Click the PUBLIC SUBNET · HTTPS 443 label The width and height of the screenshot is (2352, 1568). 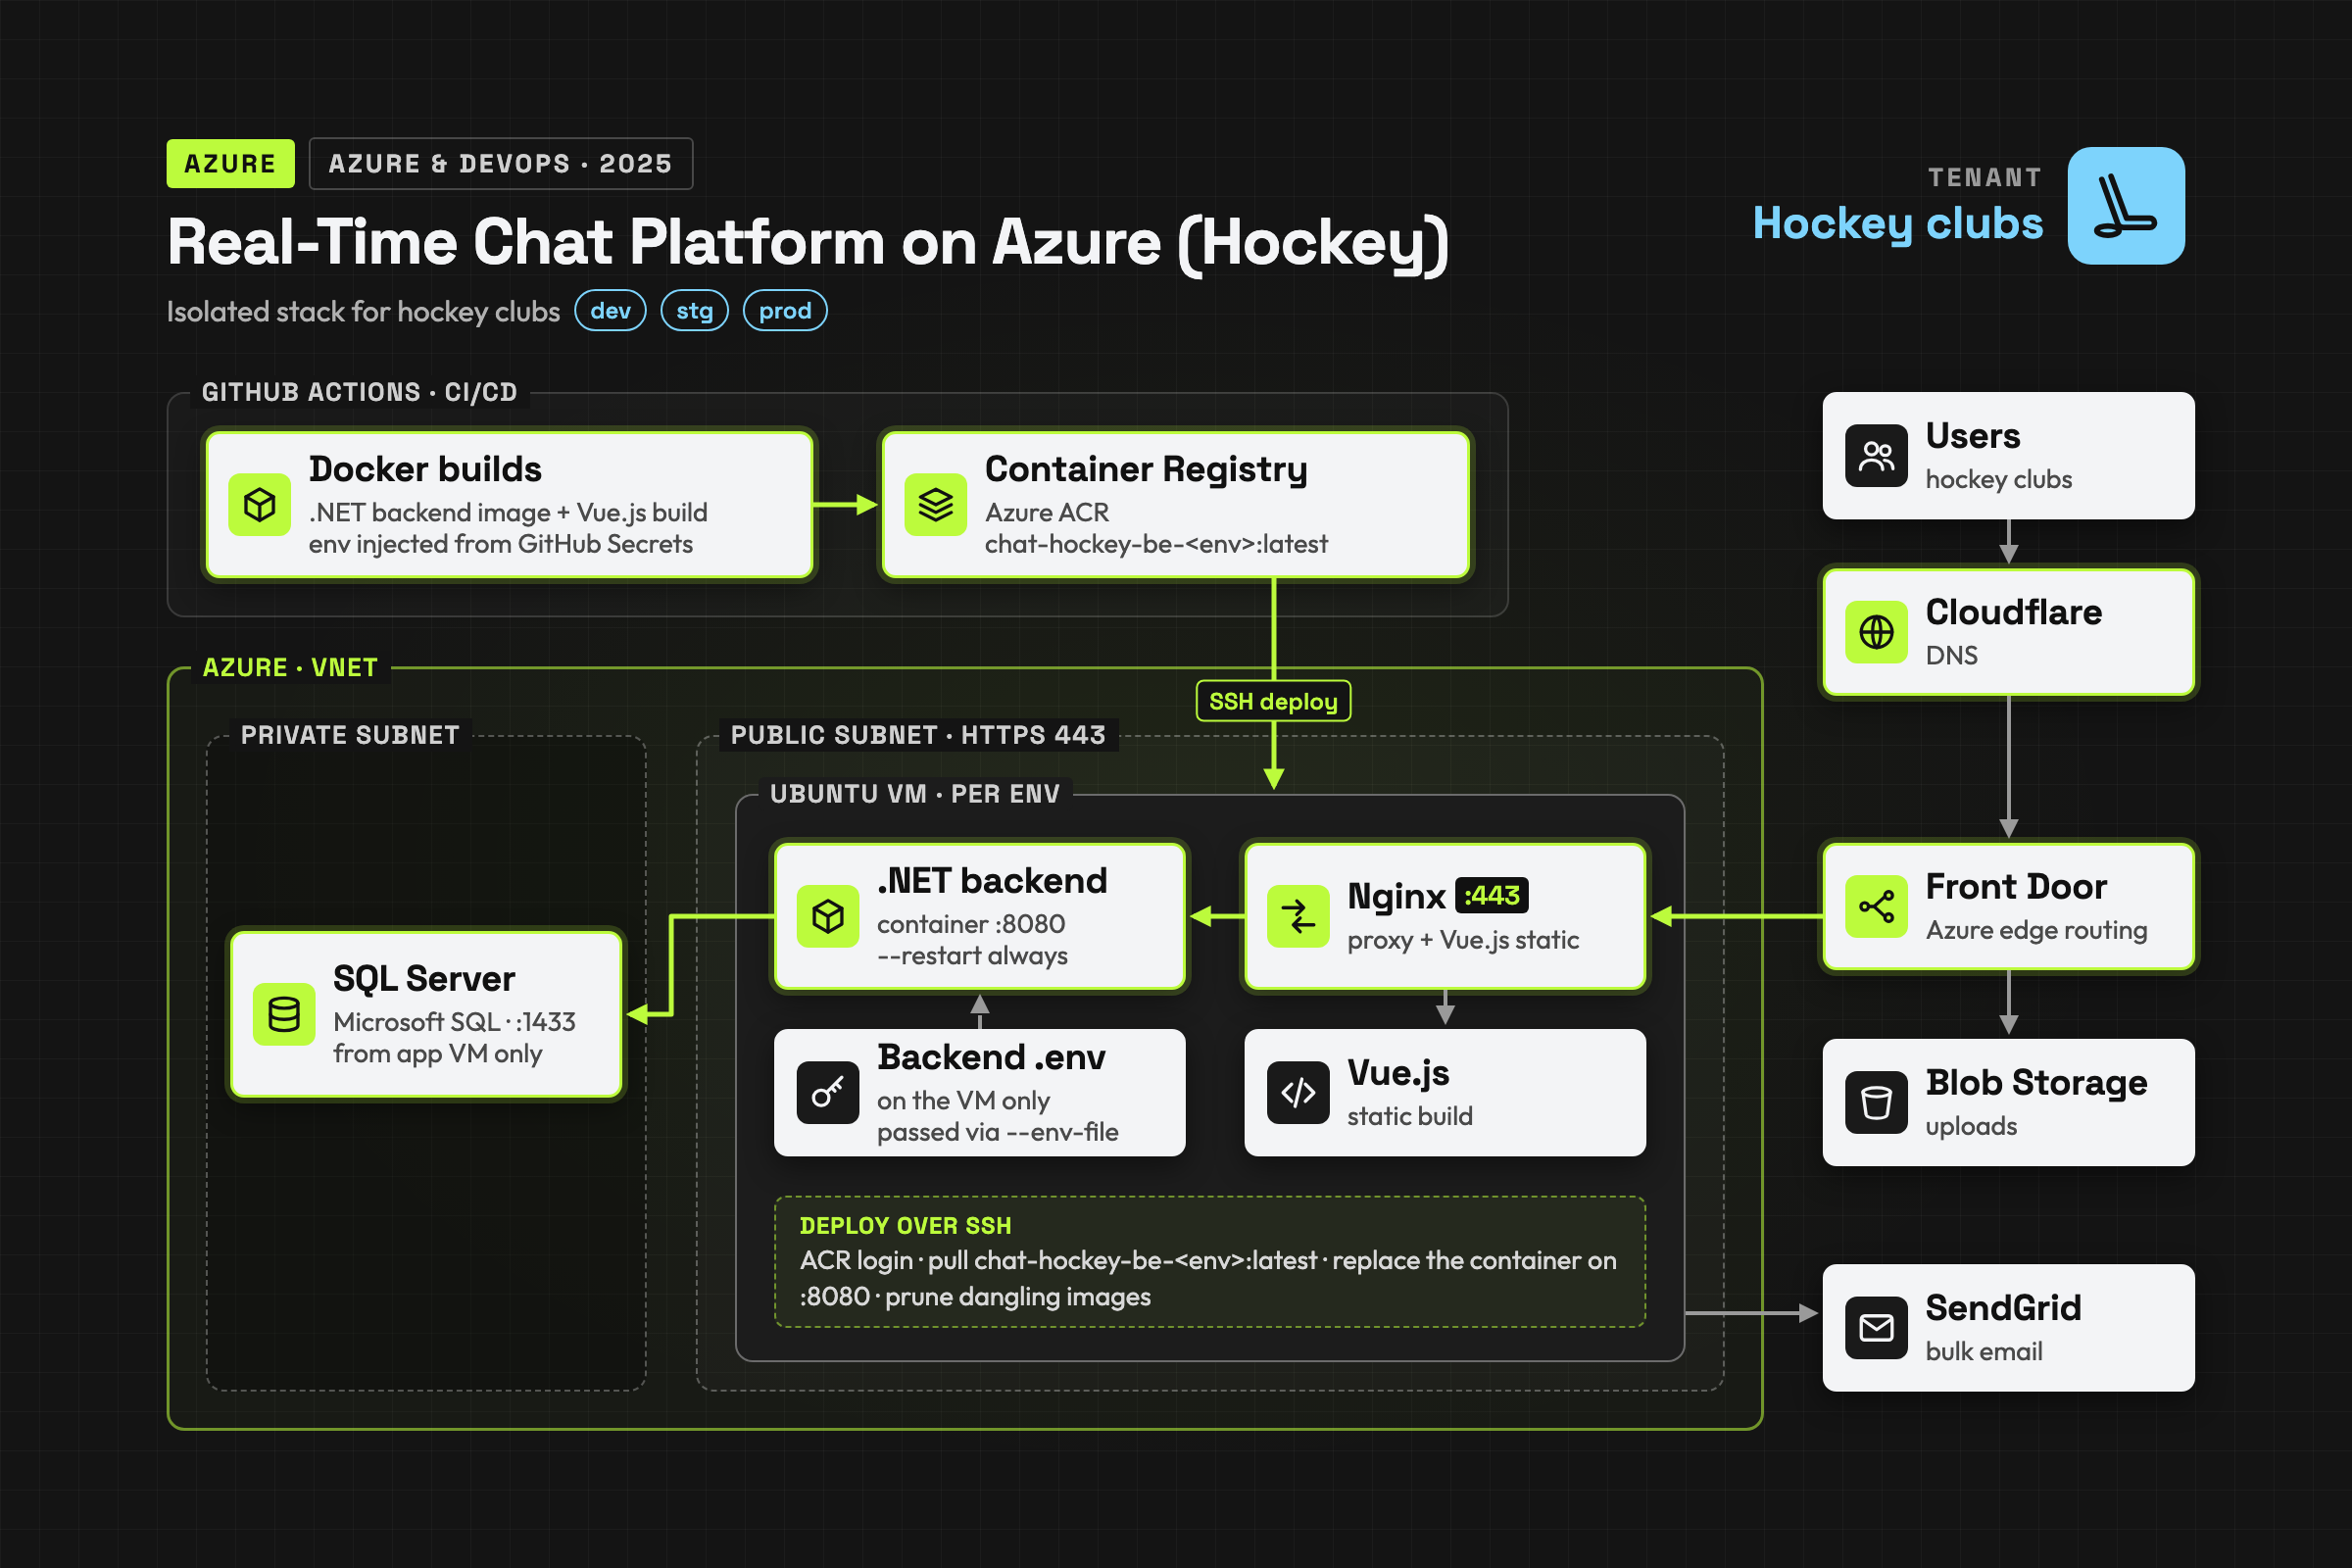(x=918, y=736)
